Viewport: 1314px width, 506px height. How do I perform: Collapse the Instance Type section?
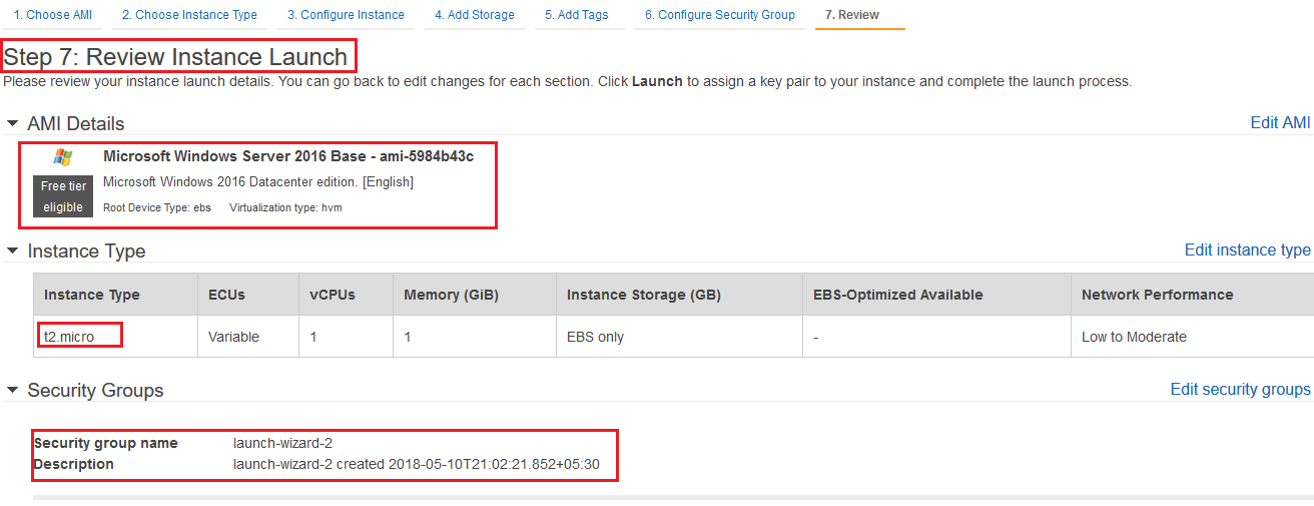coord(12,252)
